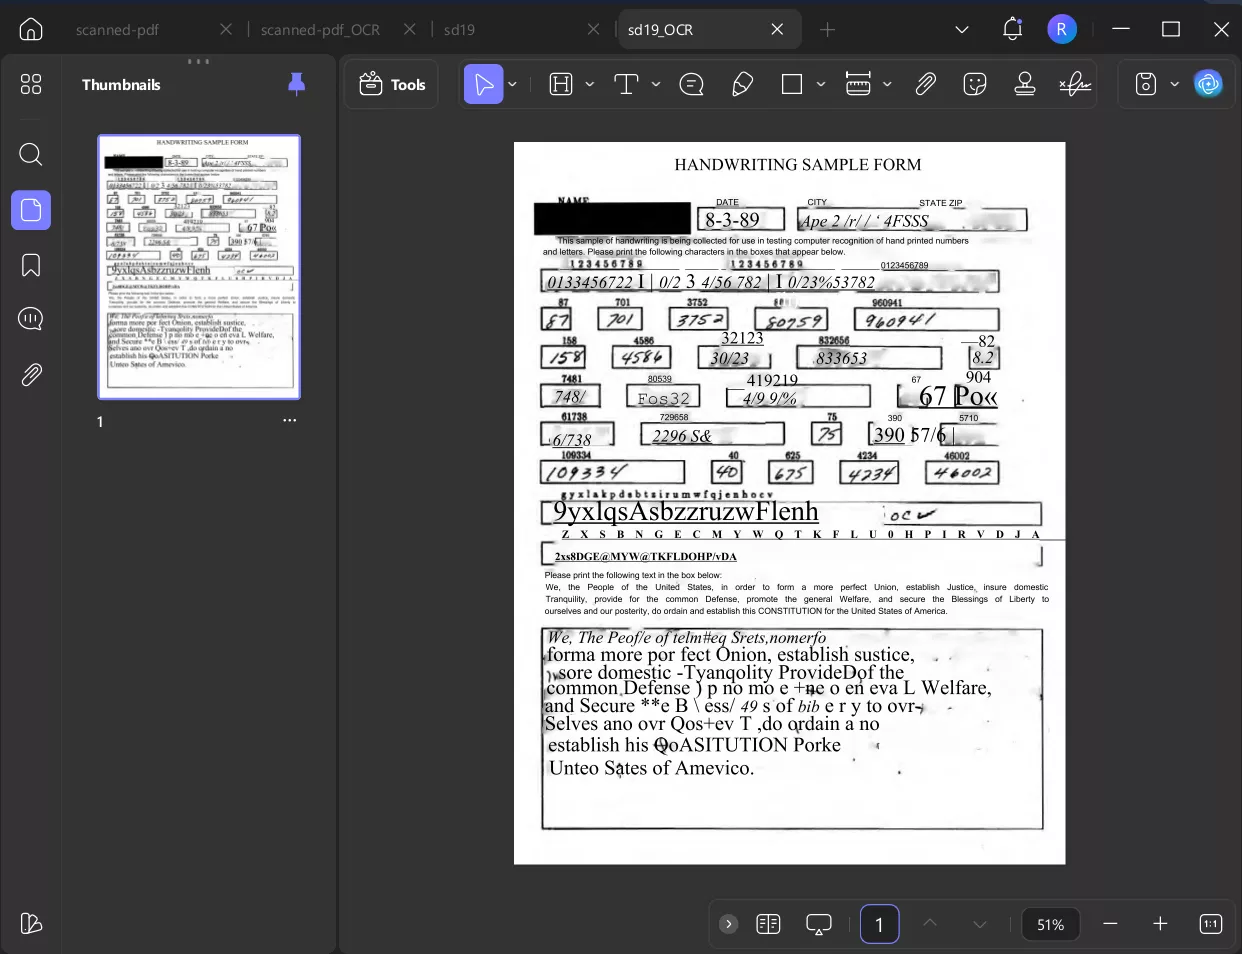Open the scanned-pdf_OCR tab
The height and width of the screenshot is (954, 1242).
click(320, 29)
